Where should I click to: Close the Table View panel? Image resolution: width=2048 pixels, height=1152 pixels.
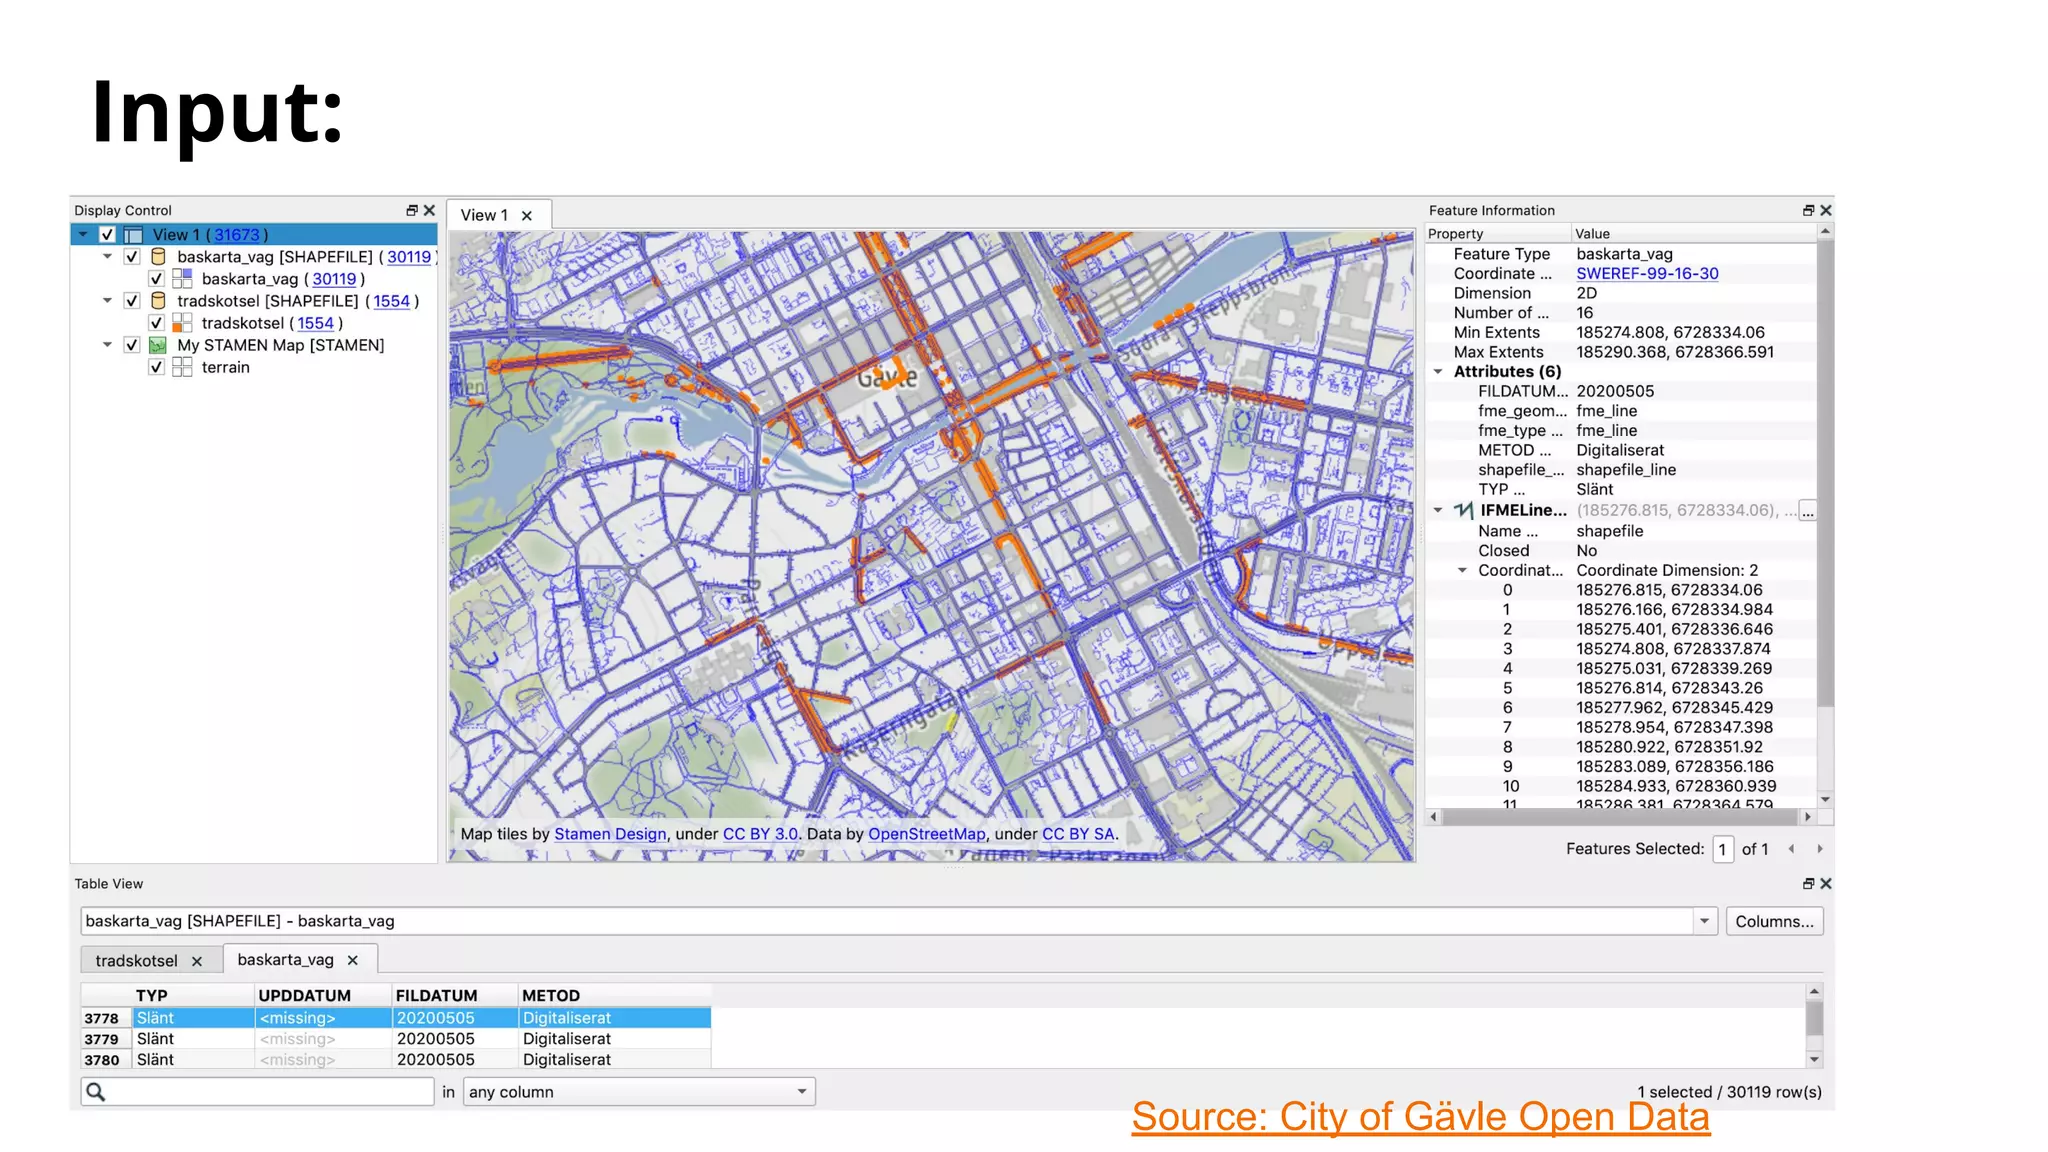[x=1826, y=883]
